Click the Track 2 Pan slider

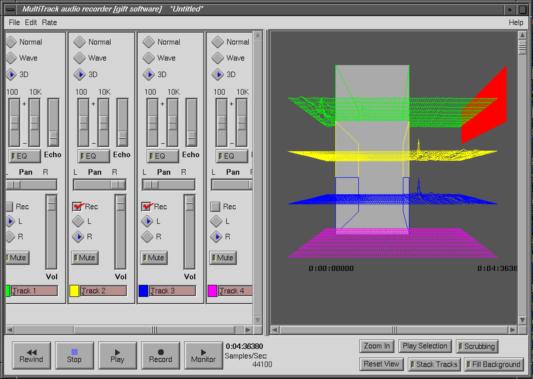(99, 185)
